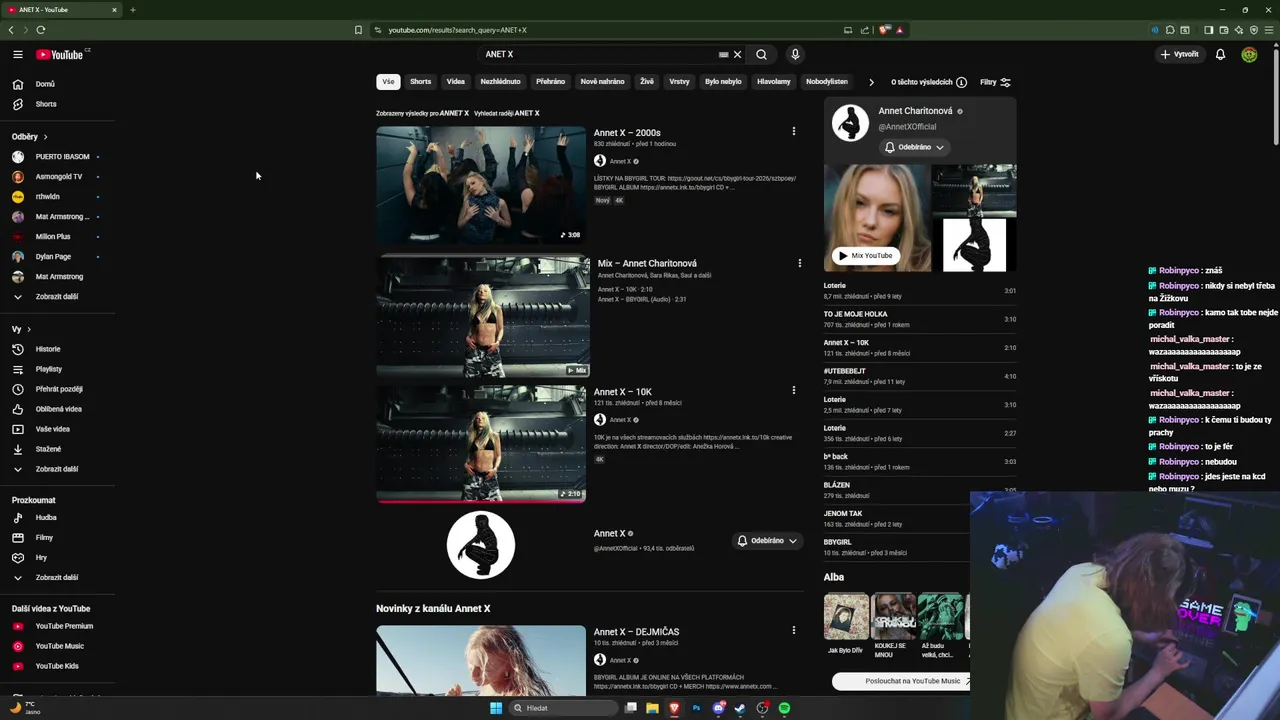The width and height of the screenshot is (1280, 720).
Task: Click the search magnifier button
Action: click(x=761, y=55)
